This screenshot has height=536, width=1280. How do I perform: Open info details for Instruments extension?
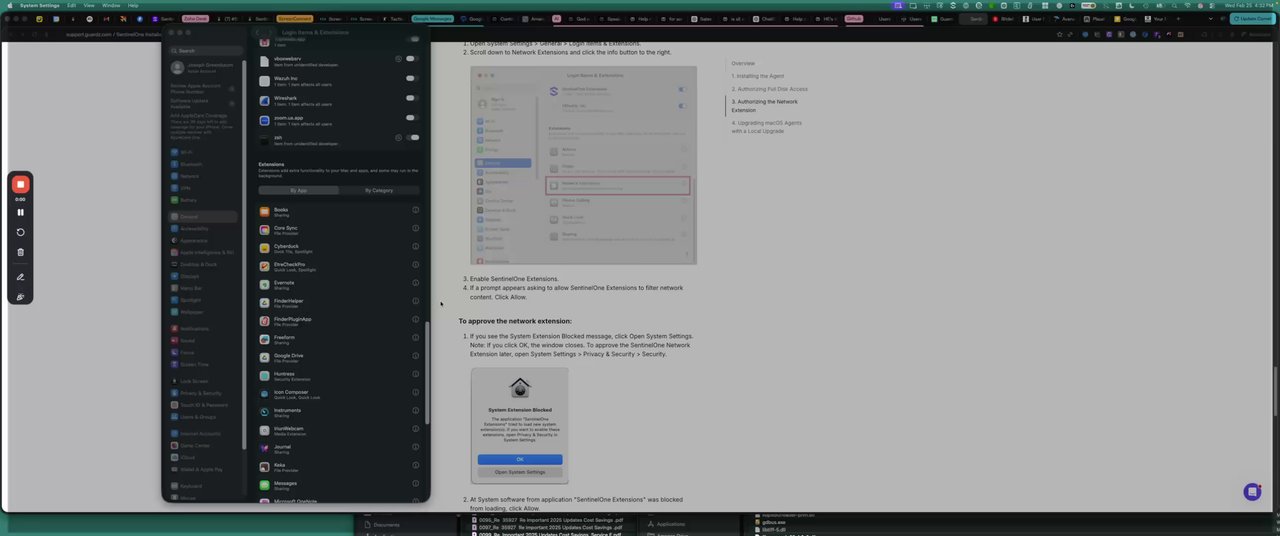[416, 411]
